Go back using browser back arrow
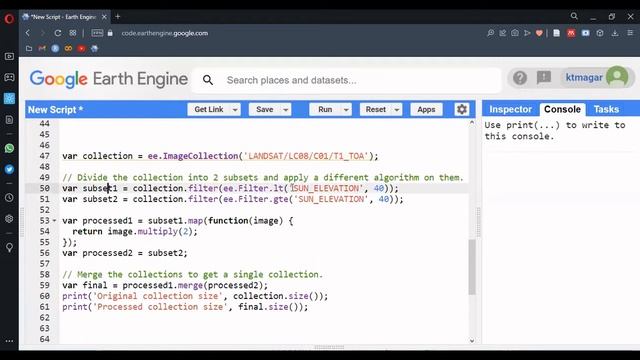The height and width of the screenshot is (360, 640). pyautogui.click(x=28, y=33)
